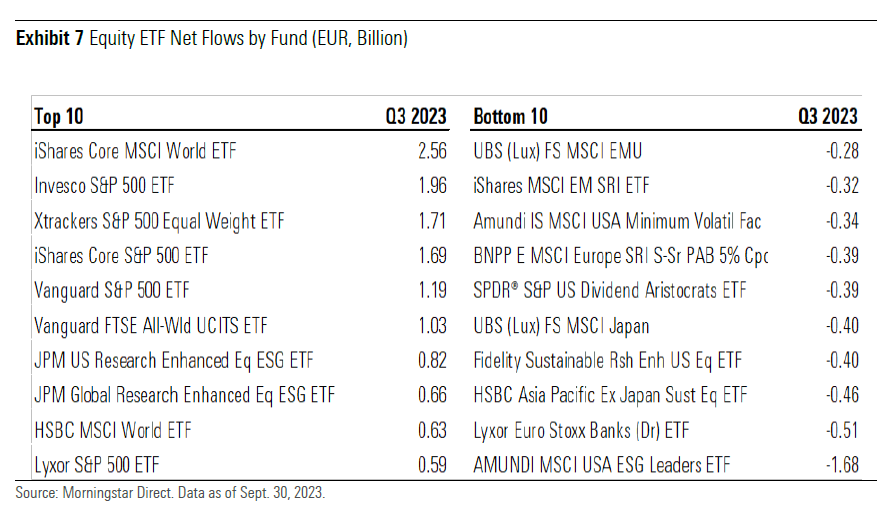Viewport: 889px width, 511px height.
Task: Select iShares MSCI EM SRI ETF
Action: tap(561, 186)
